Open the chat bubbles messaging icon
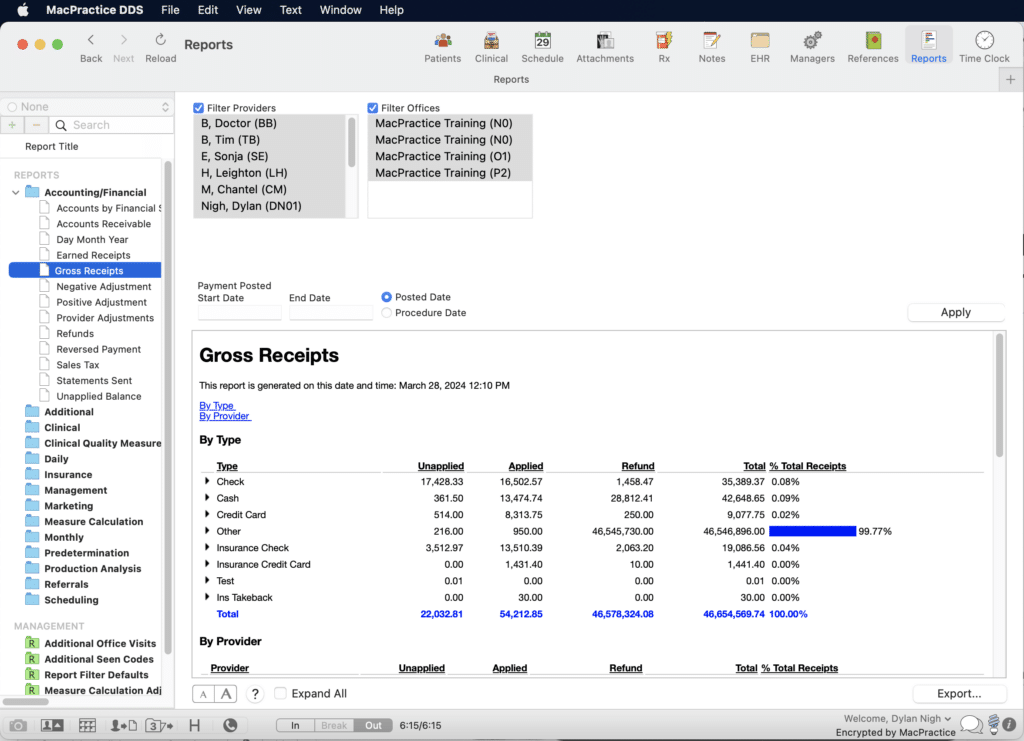 (972, 724)
